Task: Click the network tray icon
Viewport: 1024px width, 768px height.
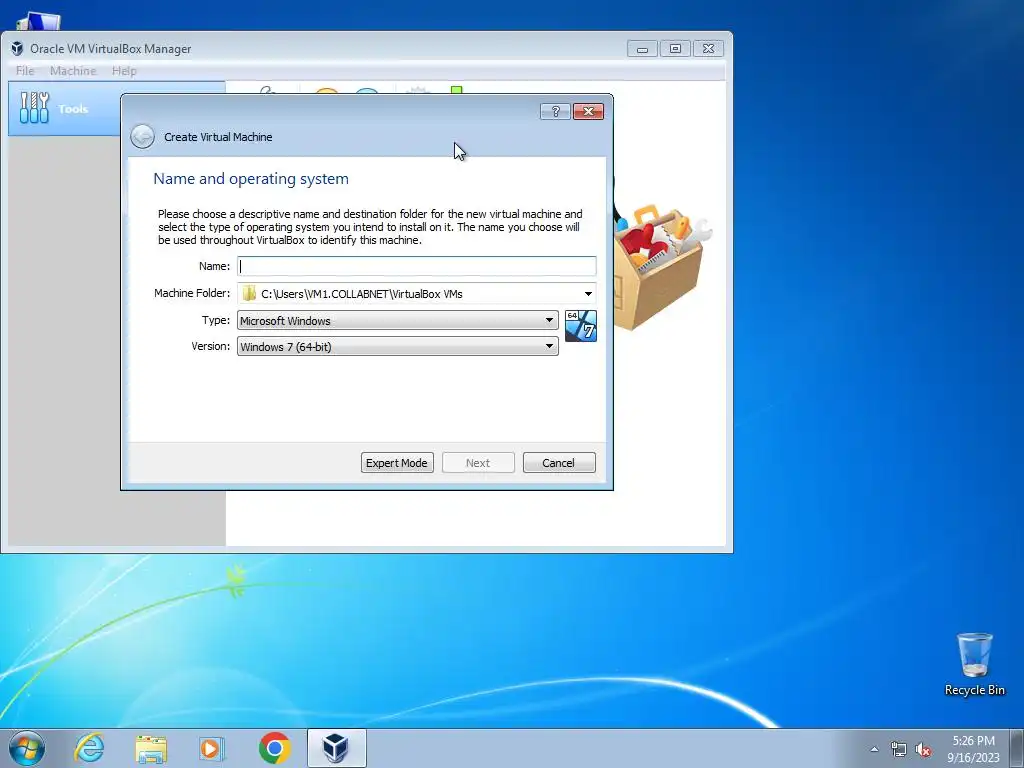Action: [899, 749]
